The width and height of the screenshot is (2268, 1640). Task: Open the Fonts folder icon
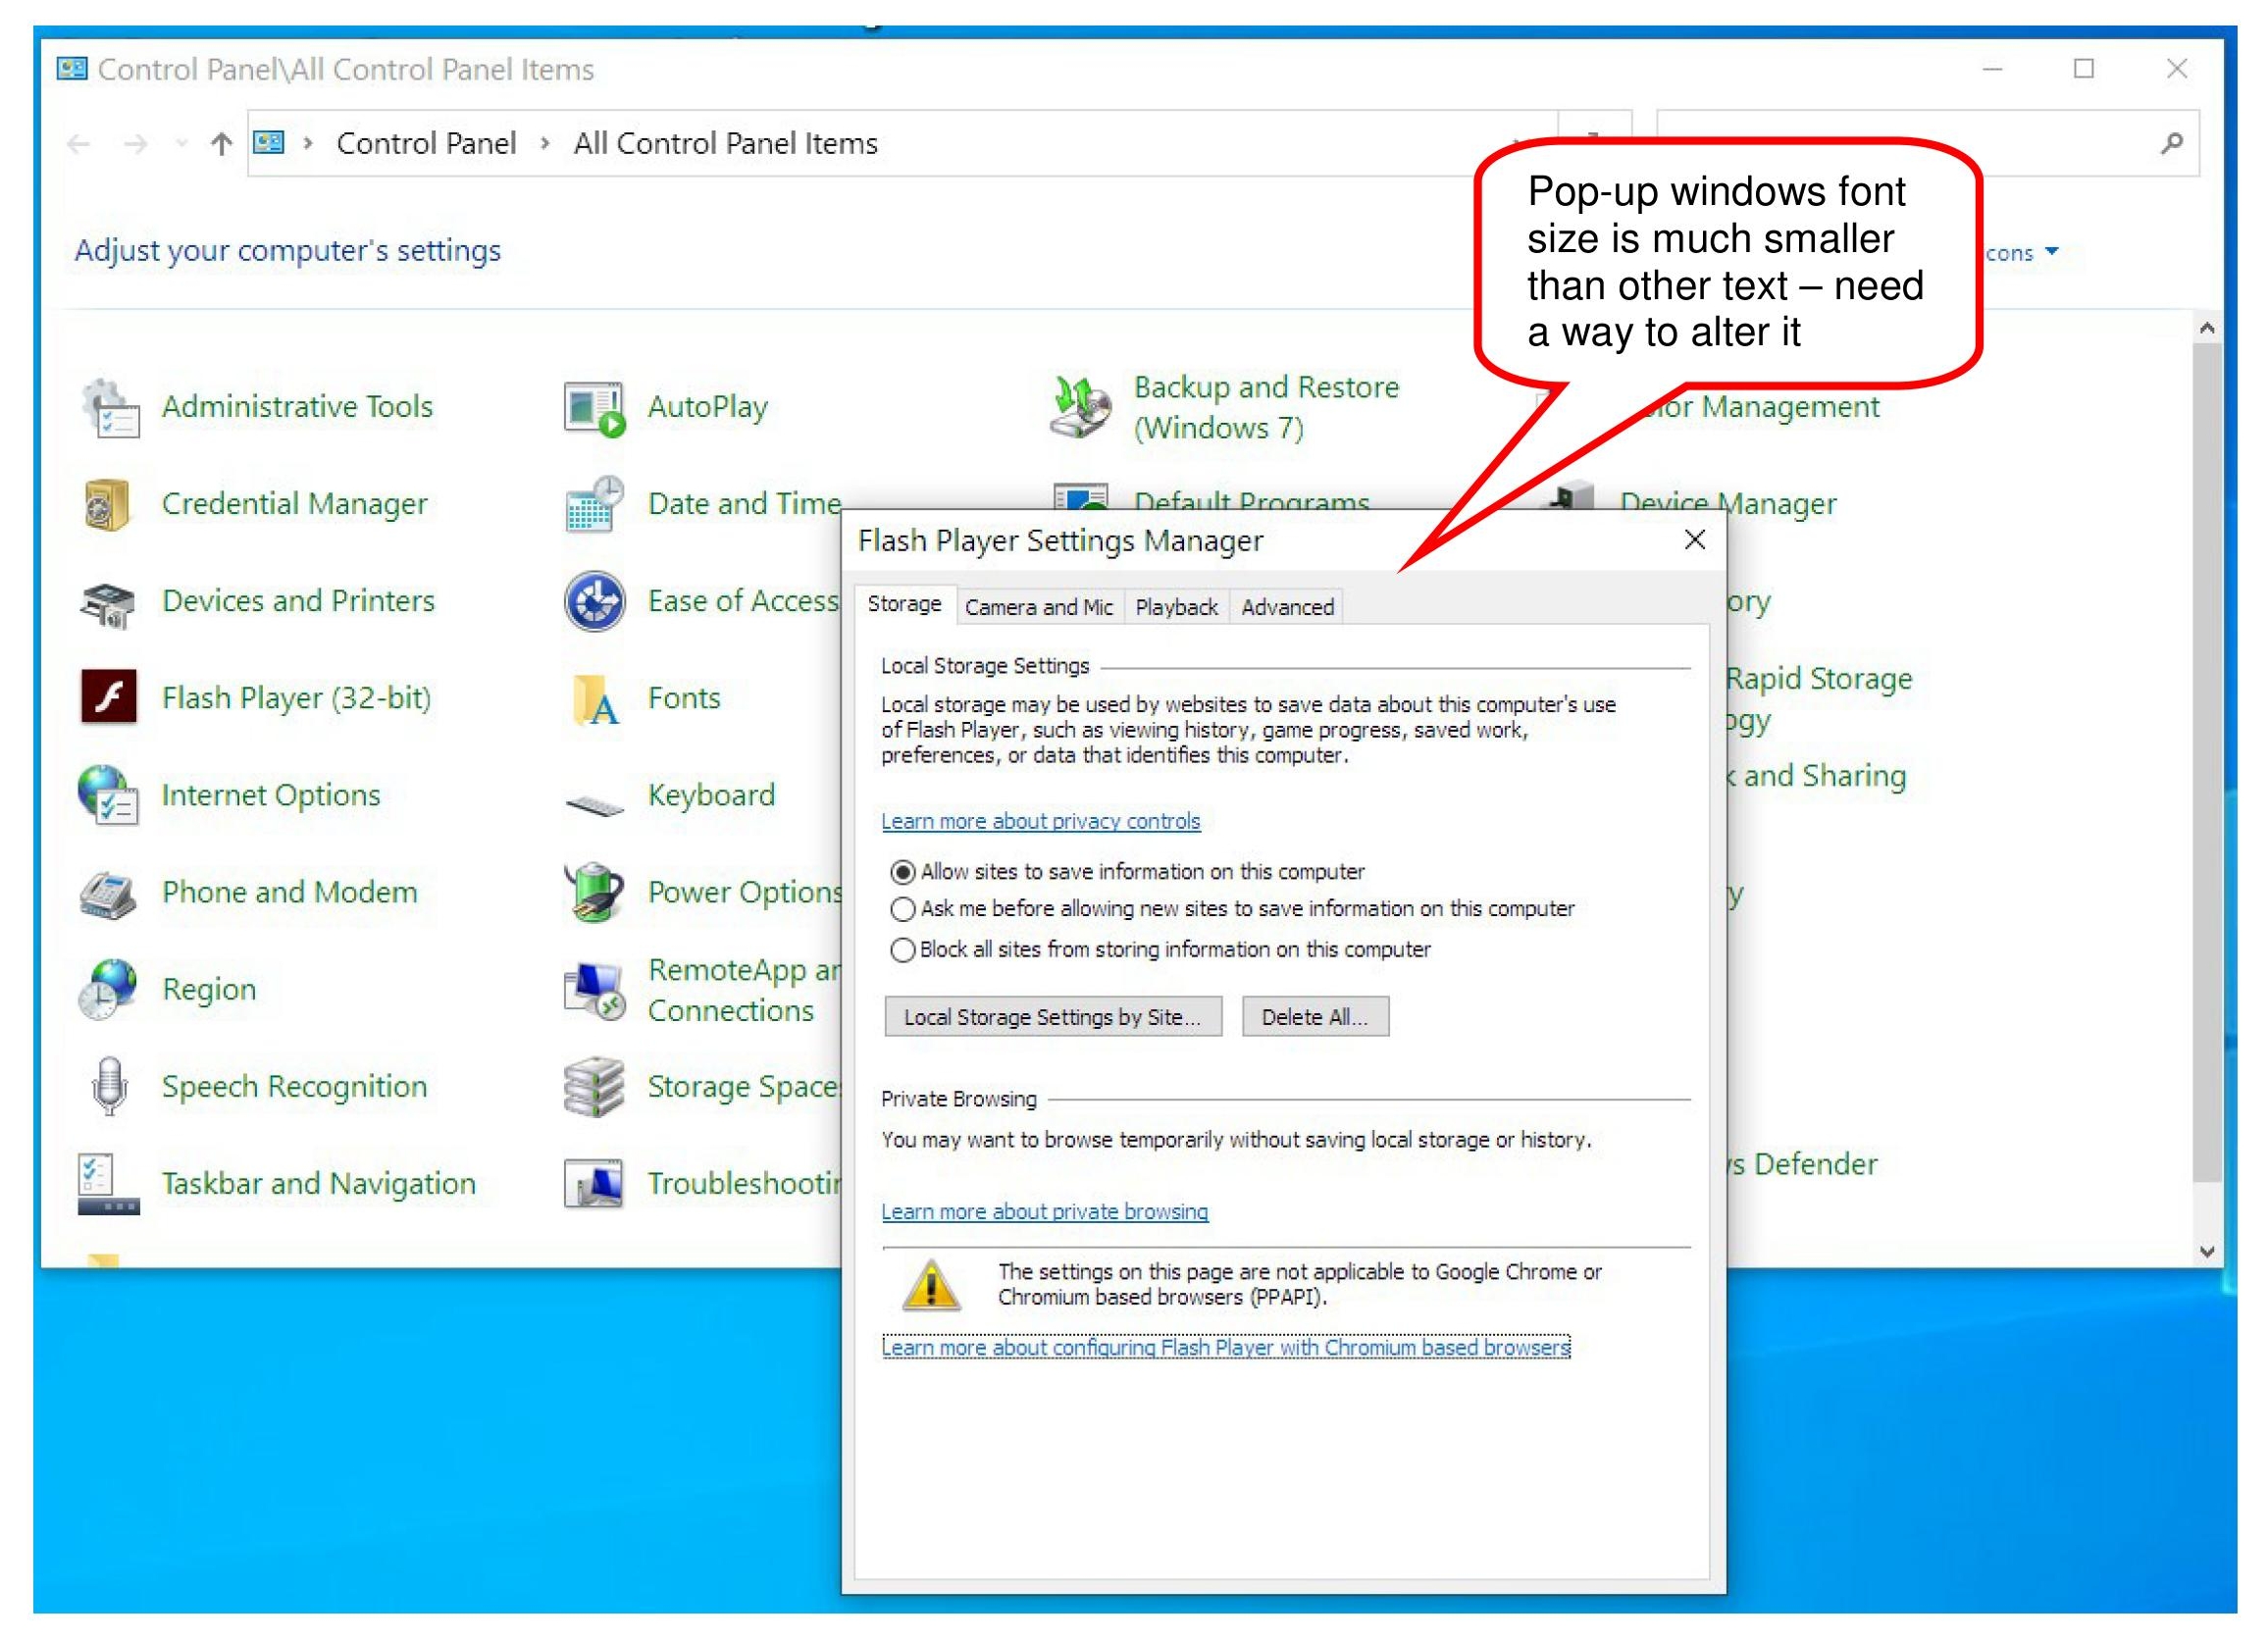(595, 699)
